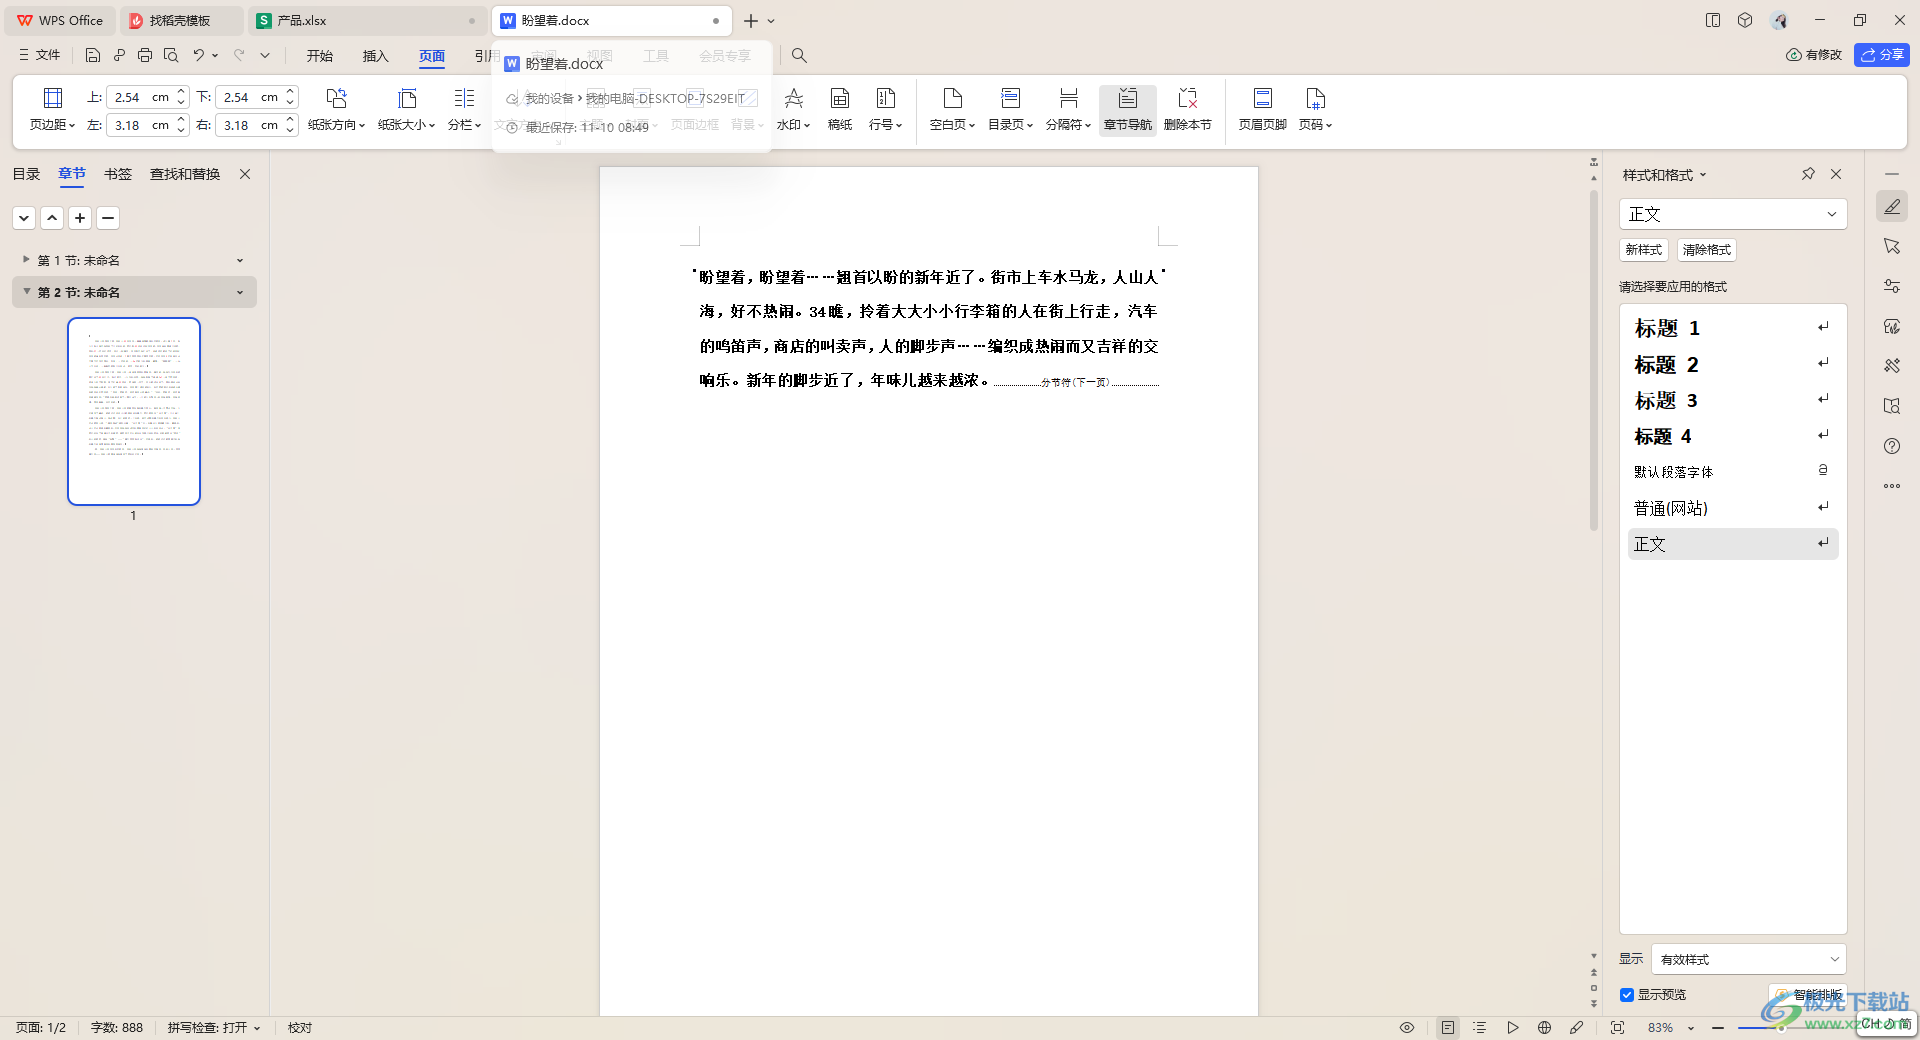Switch to the 插入 ribbon tab

375,56
